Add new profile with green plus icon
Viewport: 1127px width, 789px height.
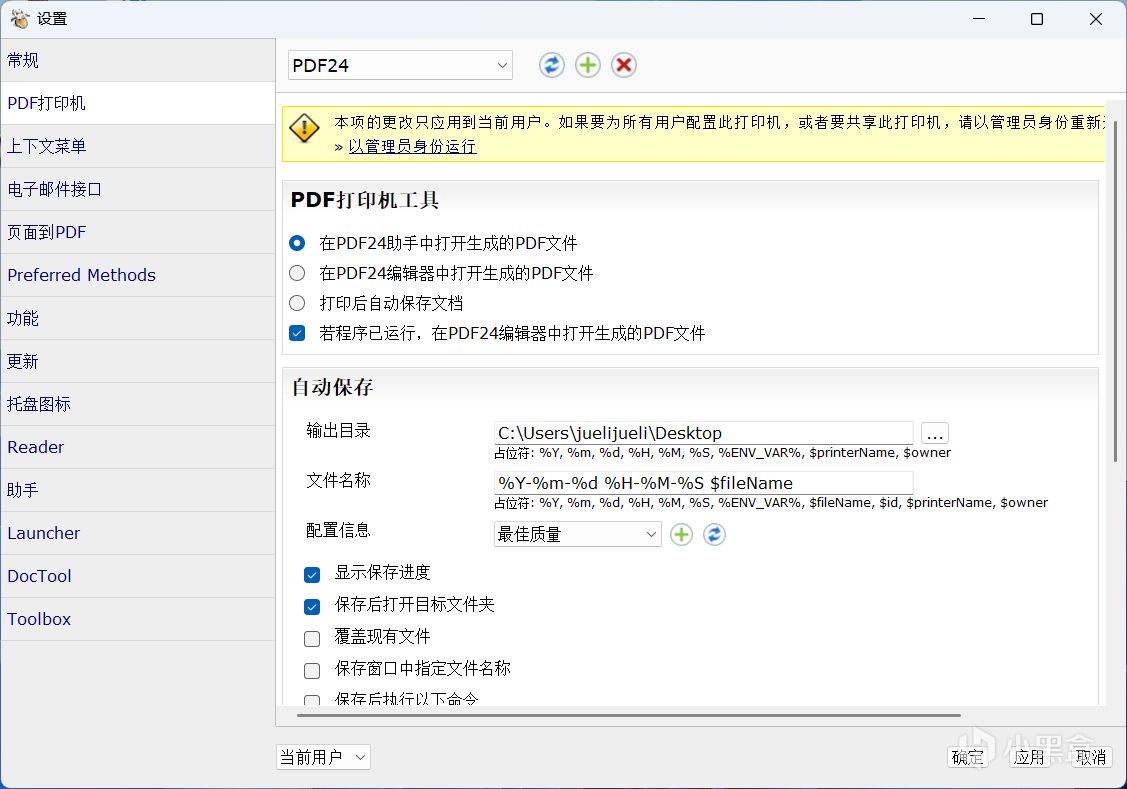click(681, 535)
